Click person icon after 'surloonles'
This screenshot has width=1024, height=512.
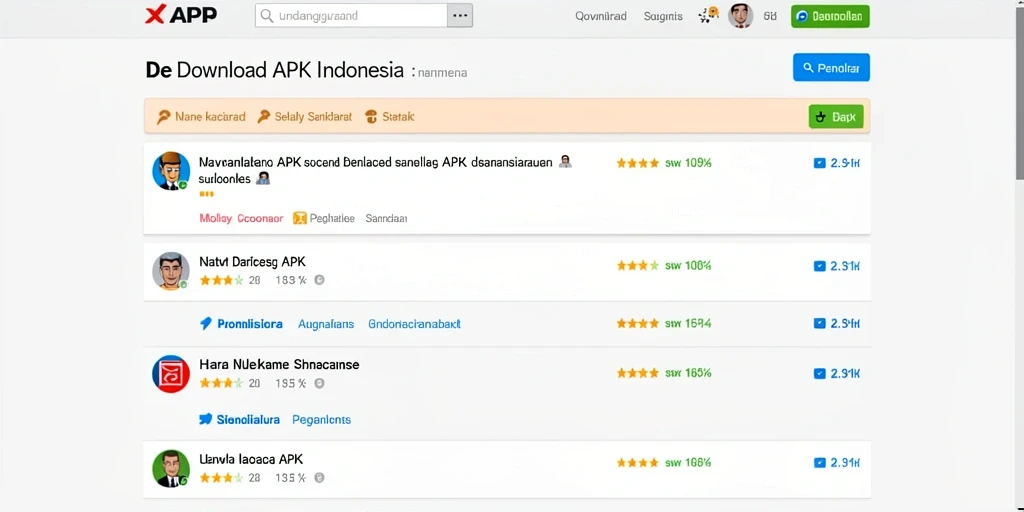click(263, 178)
